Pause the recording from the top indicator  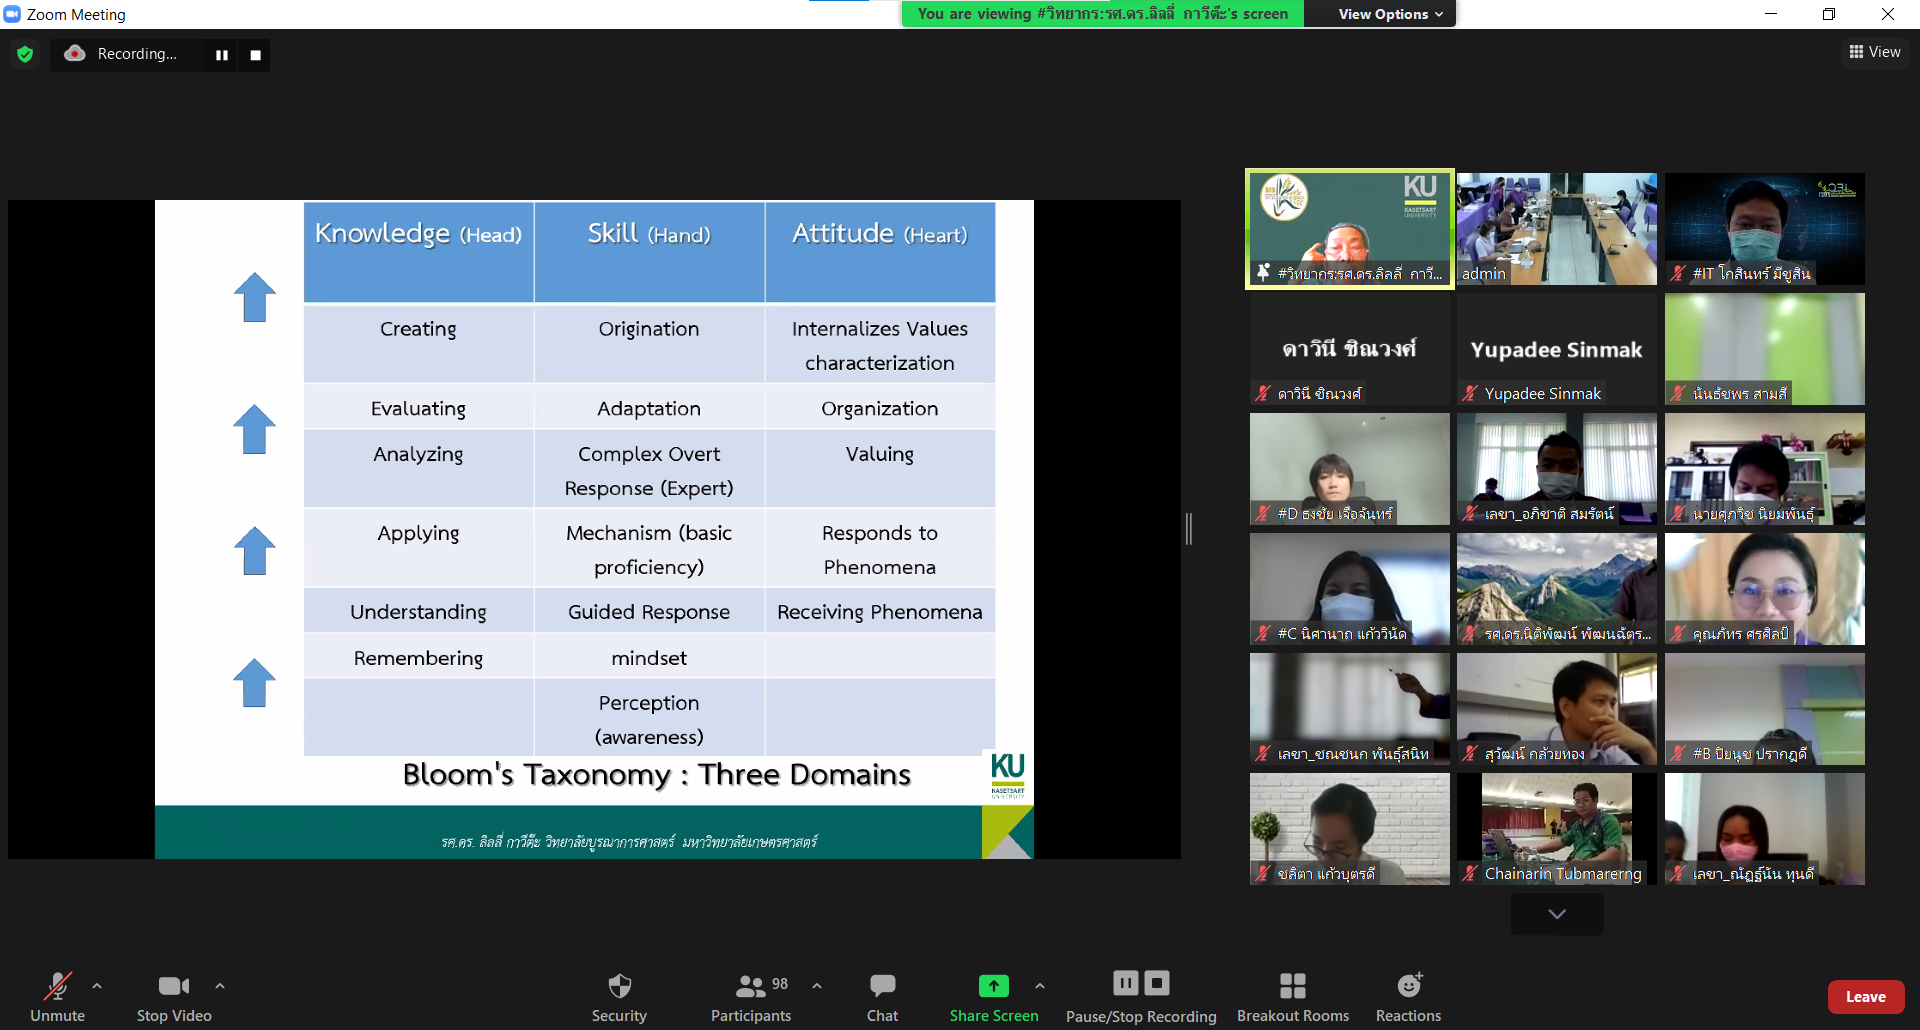coord(222,55)
